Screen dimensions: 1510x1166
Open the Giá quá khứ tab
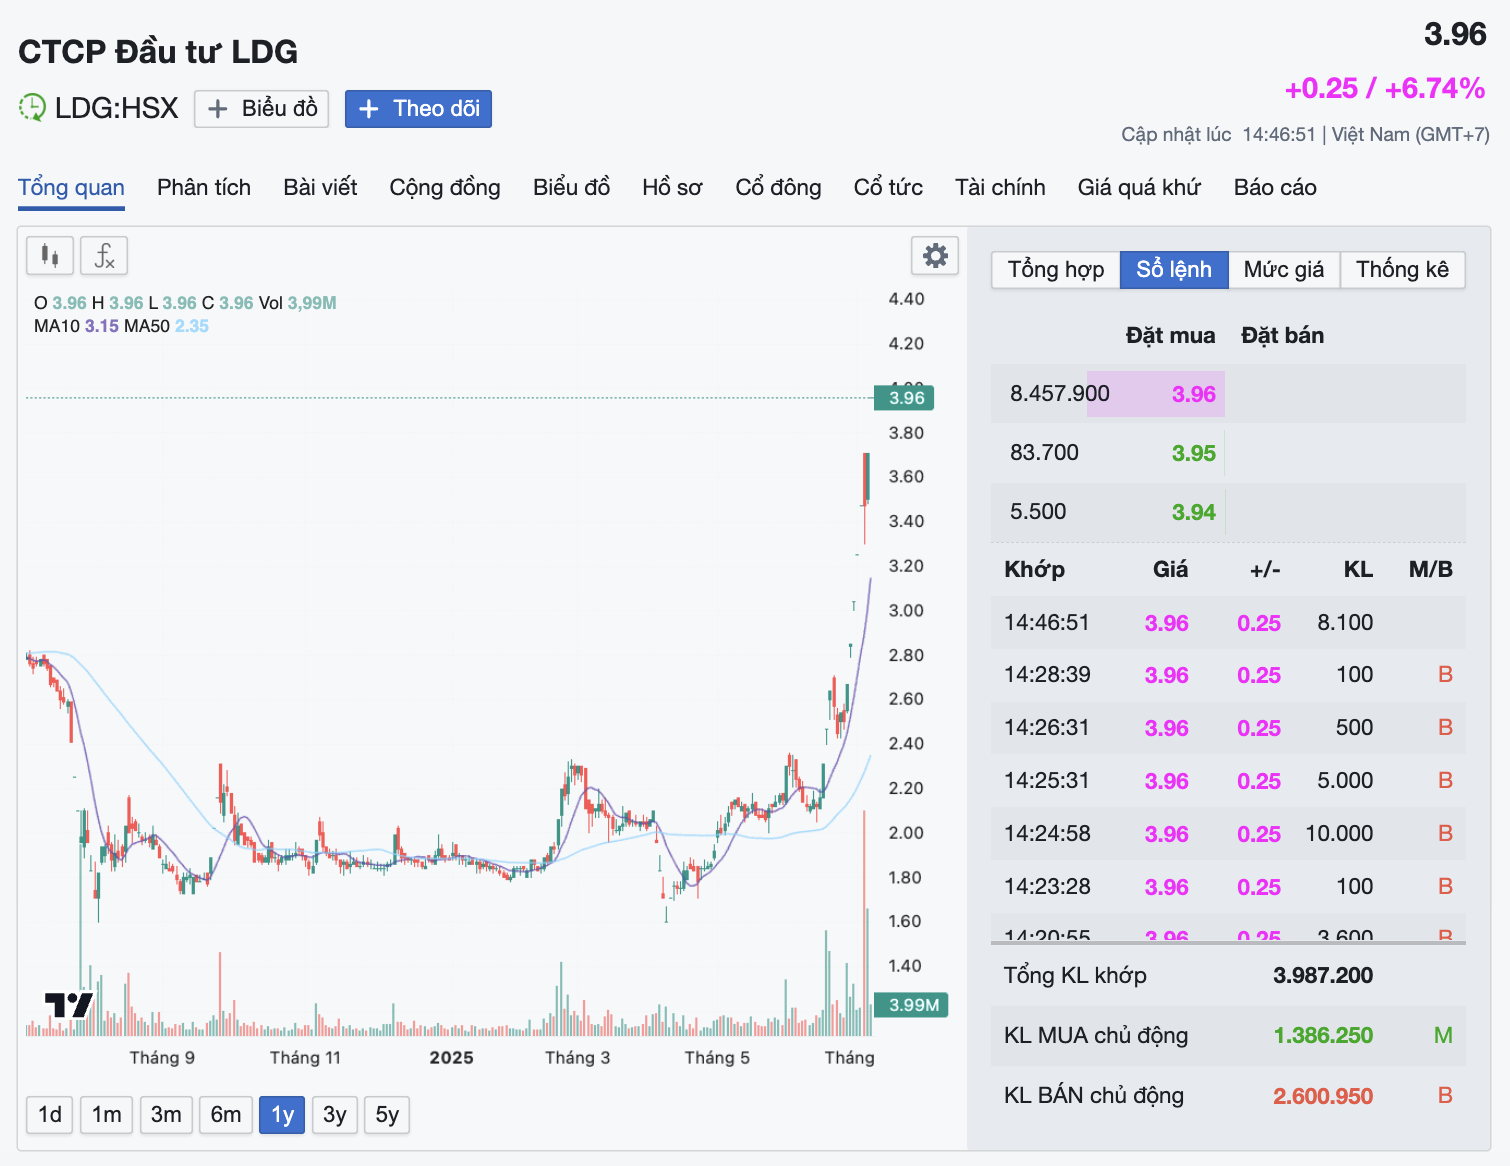click(x=1139, y=188)
